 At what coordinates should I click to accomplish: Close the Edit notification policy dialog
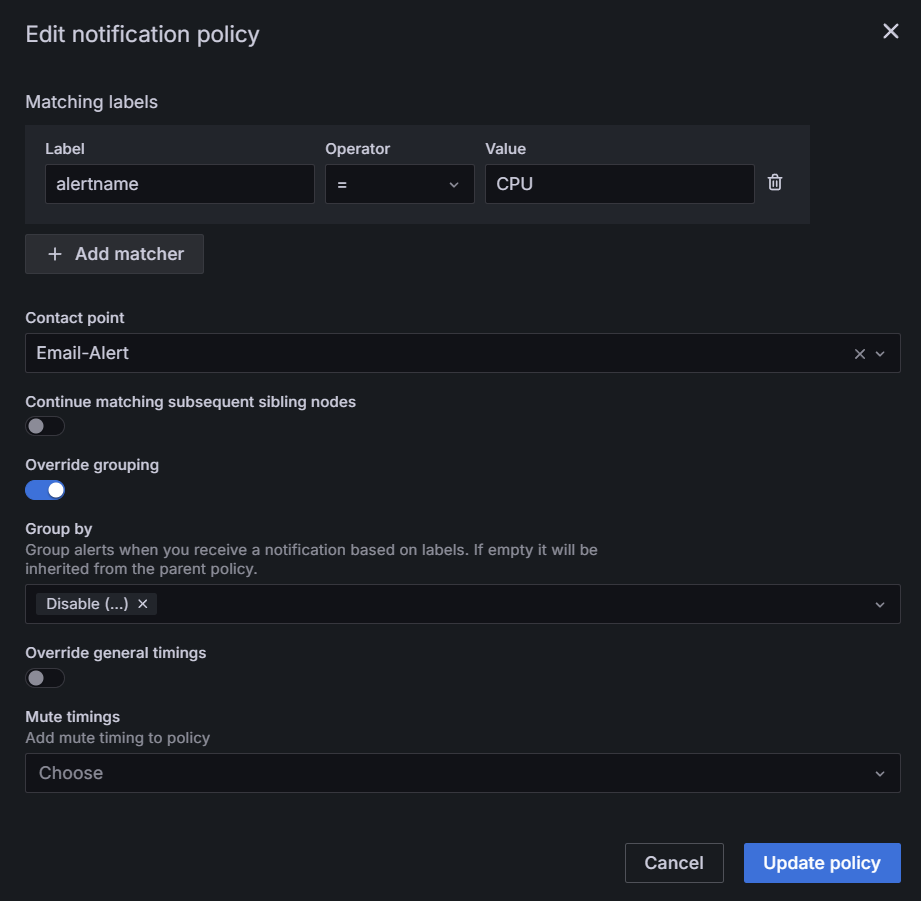890,32
